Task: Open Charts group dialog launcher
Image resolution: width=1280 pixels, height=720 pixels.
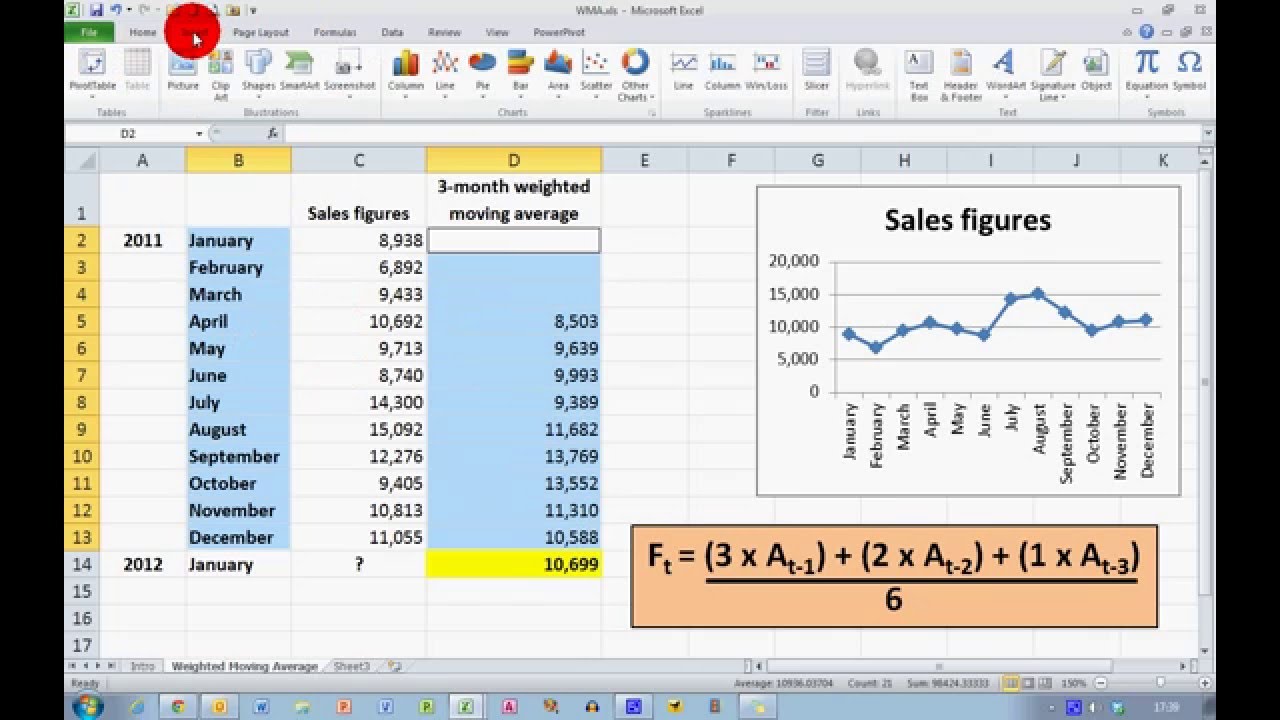Action: click(652, 113)
